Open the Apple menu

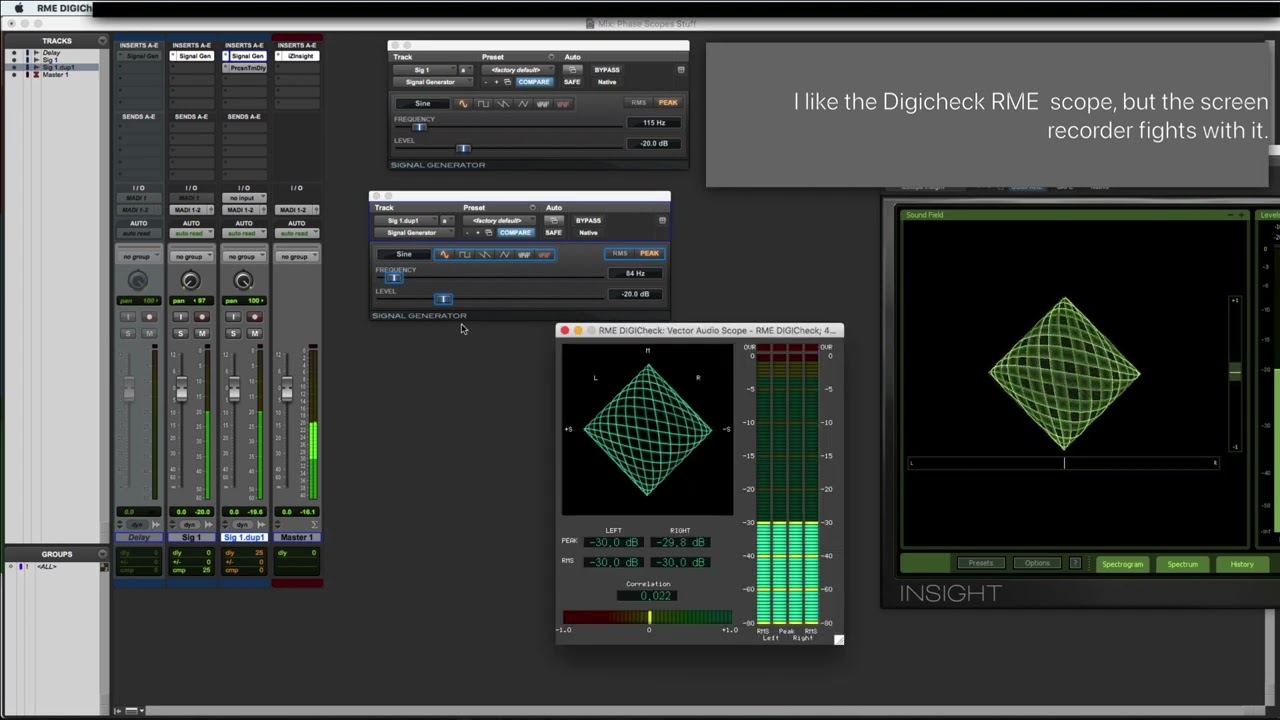tap(18, 8)
